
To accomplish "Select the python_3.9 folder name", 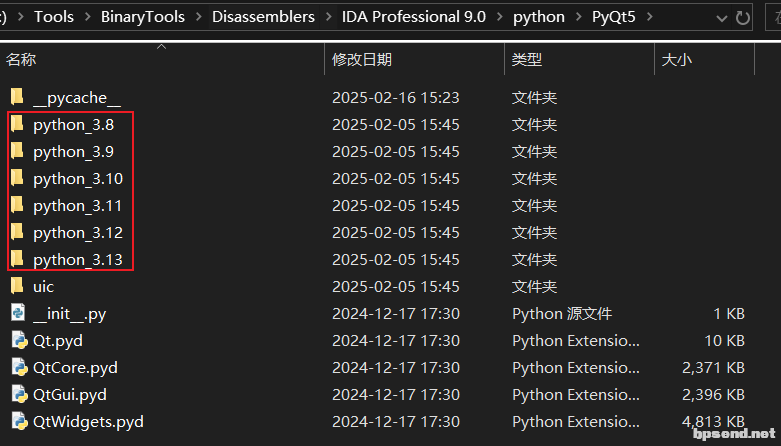I will [x=74, y=151].
